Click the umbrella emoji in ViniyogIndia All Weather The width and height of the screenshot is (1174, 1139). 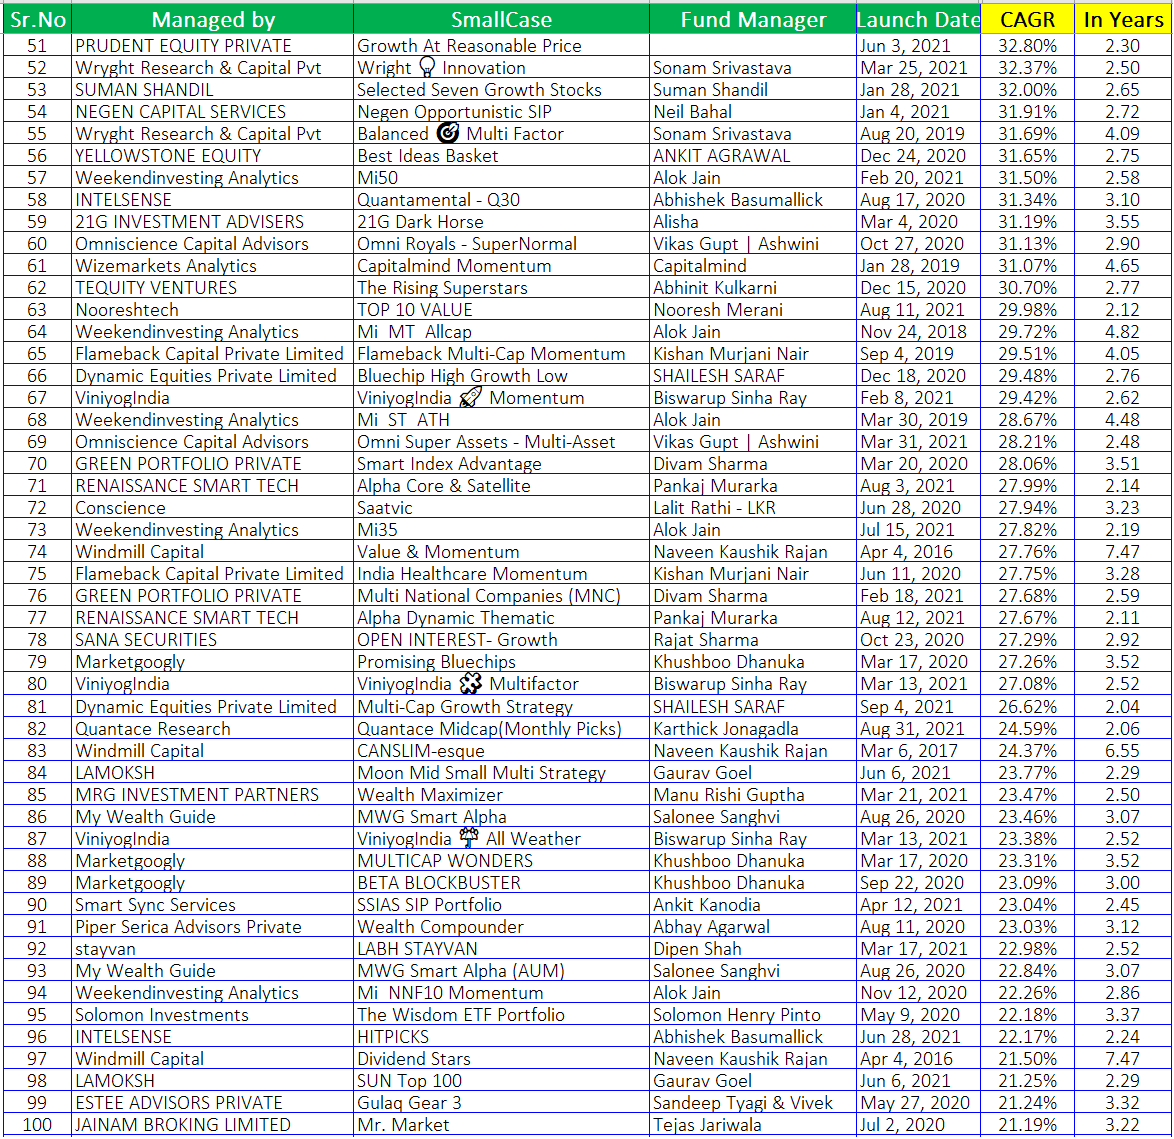pos(469,838)
